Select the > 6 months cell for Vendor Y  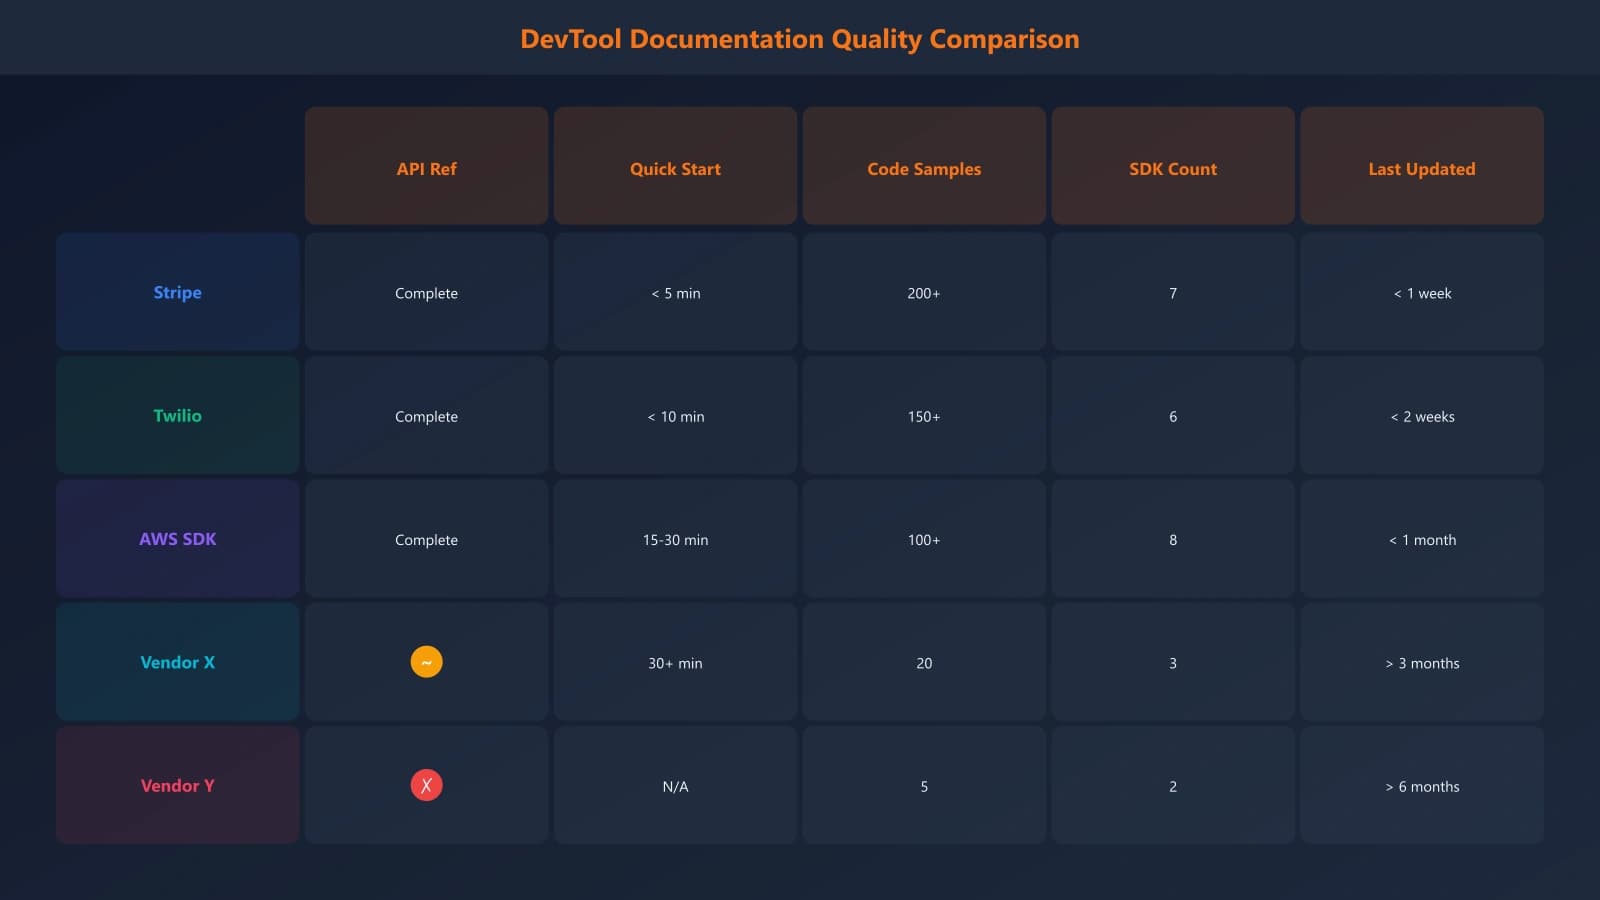pos(1421,785)
